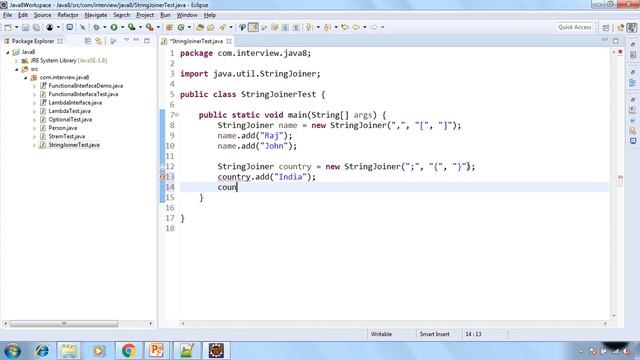
Task: Click the External Tools run icon
Action: tap(150, 27)
